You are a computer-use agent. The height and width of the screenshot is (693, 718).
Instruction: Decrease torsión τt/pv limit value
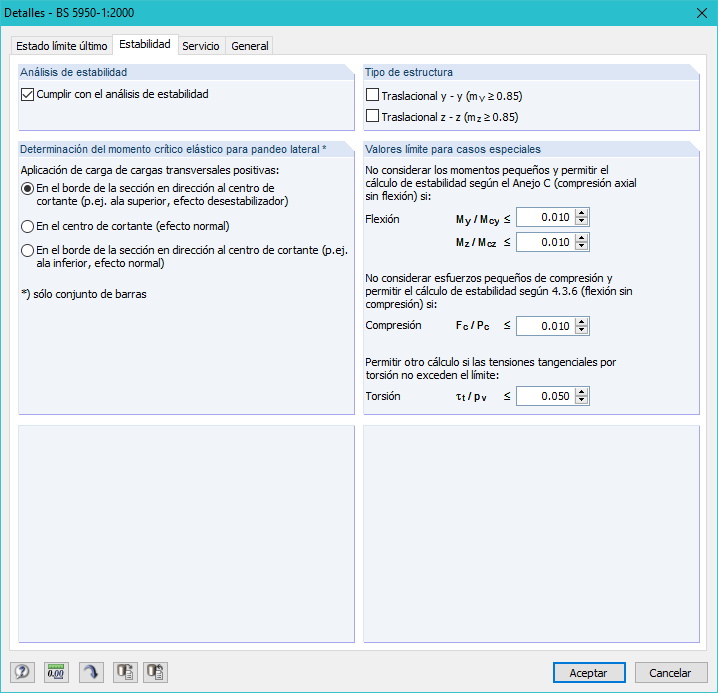[x=582, y=400]
